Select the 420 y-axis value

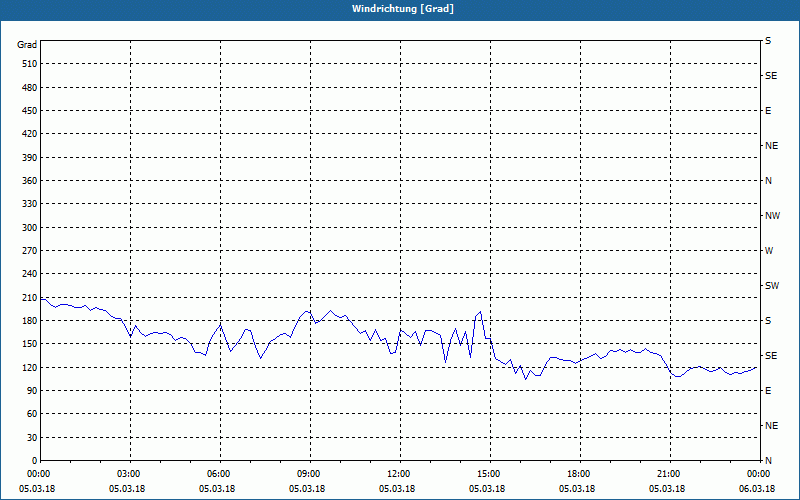(x=30, y=134)
